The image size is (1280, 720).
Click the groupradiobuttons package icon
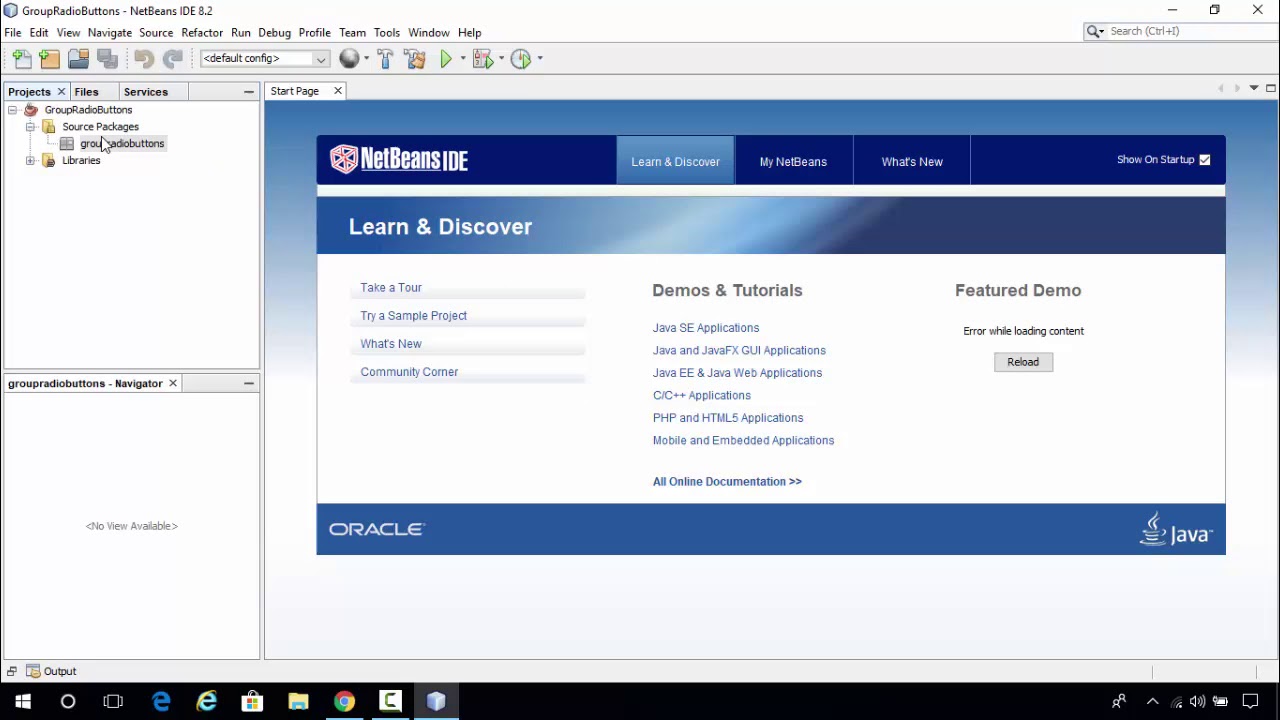[x=67, y=144]
